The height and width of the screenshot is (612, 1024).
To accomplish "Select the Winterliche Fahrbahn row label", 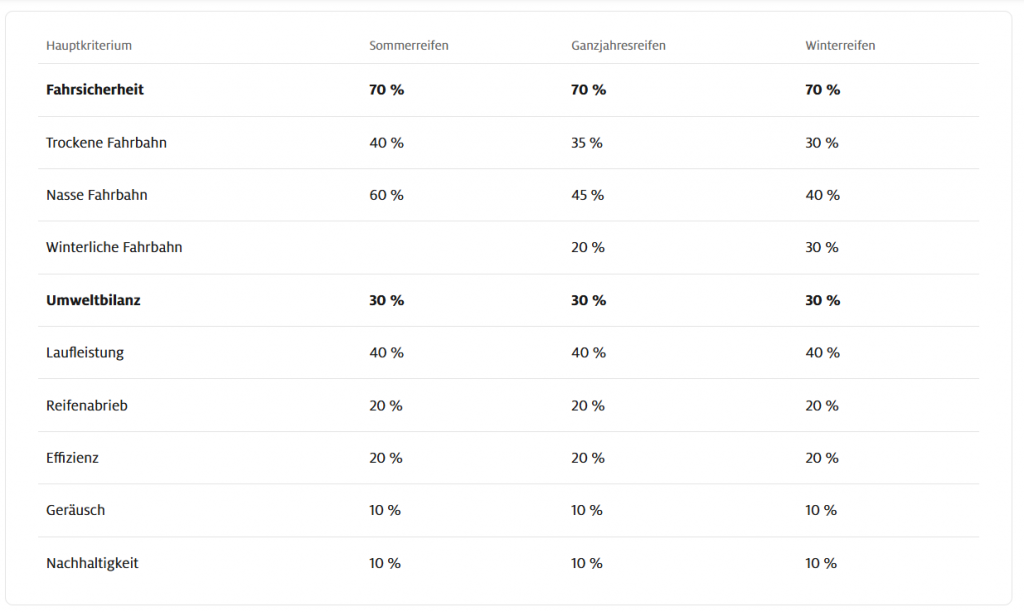I will (114, 247).
